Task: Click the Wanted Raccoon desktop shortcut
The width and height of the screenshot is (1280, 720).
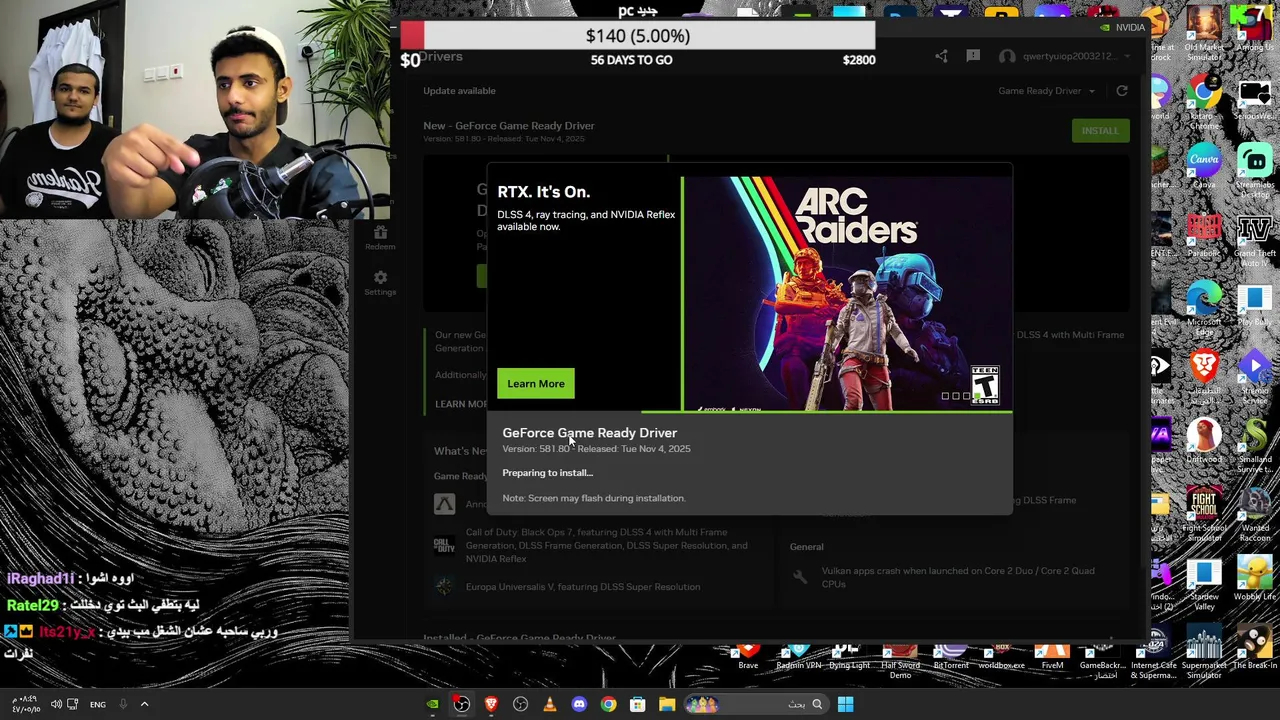Action: point(1254,514)
